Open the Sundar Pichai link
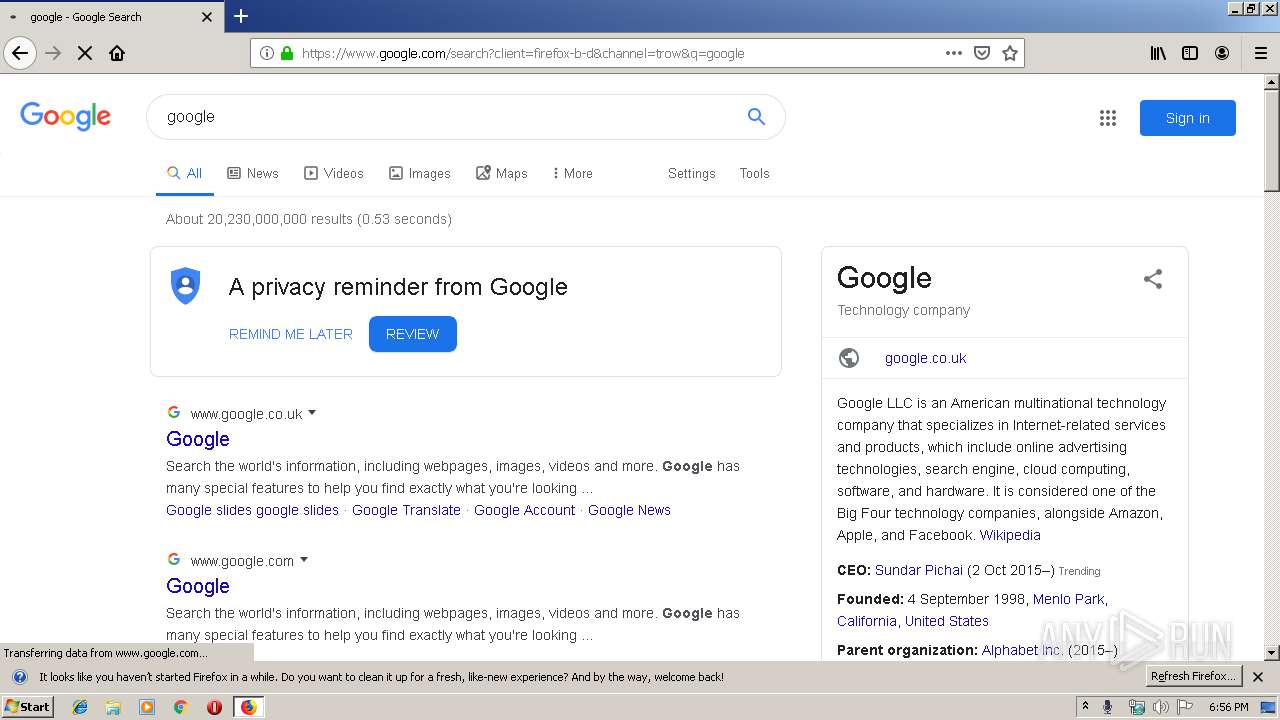 918,570
